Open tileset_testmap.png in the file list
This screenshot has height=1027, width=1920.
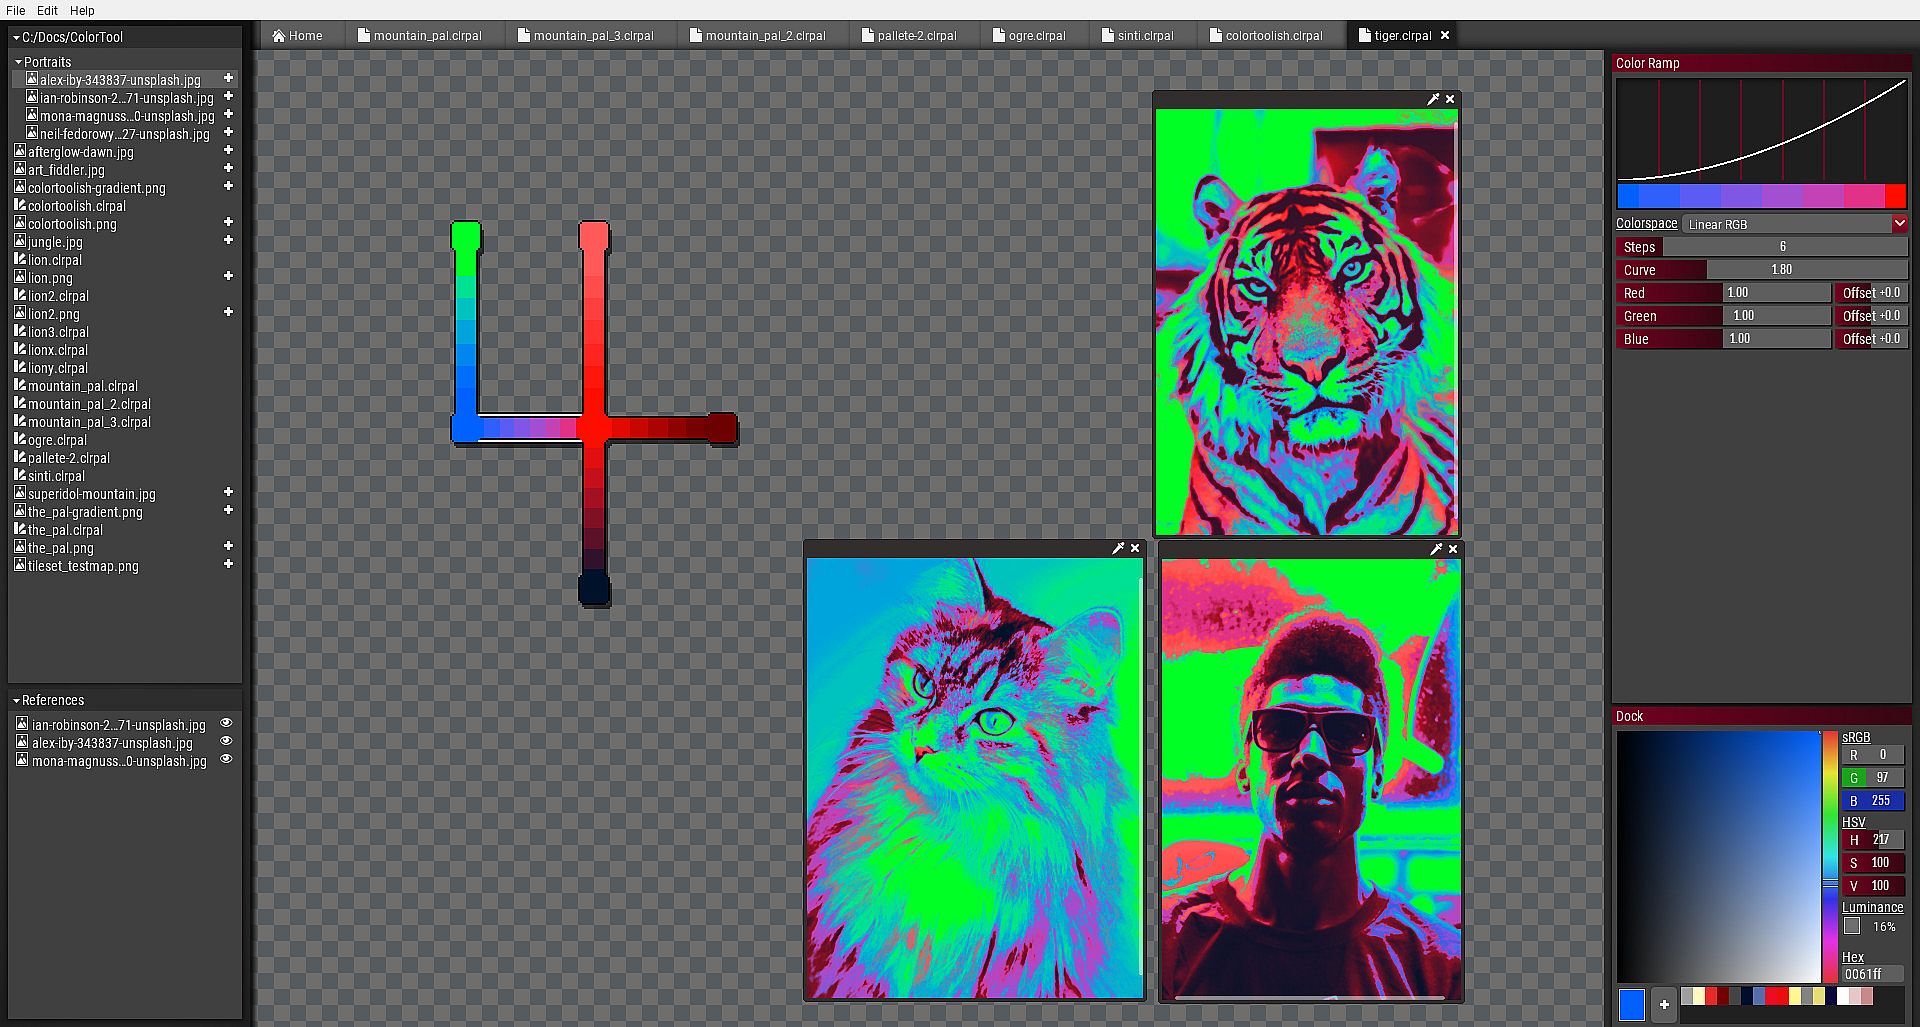[83, 566]
